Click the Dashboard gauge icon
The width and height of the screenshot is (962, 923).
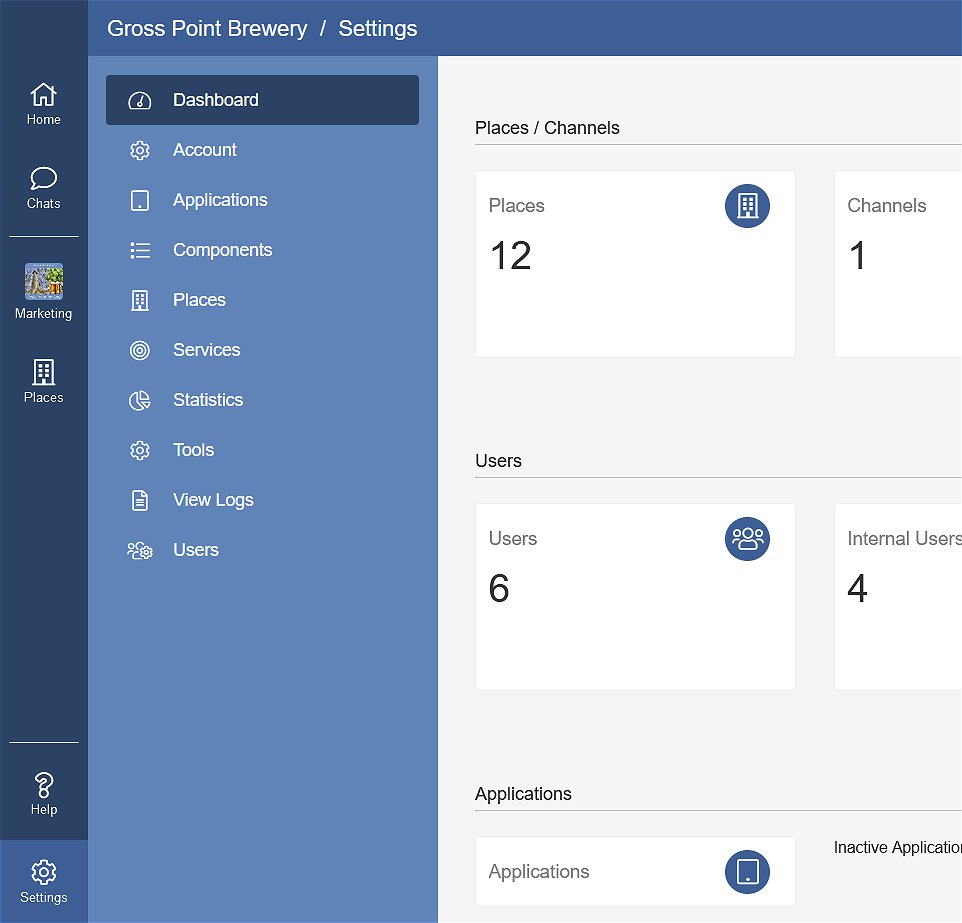pyautogui.click(x=140, y=100)
